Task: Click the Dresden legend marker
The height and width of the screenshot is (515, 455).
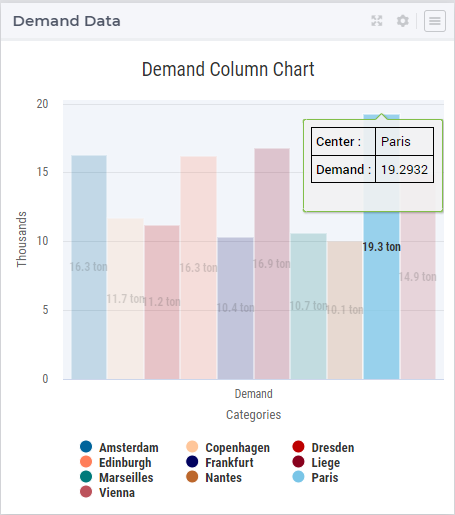Action: [x=298, y=447]
